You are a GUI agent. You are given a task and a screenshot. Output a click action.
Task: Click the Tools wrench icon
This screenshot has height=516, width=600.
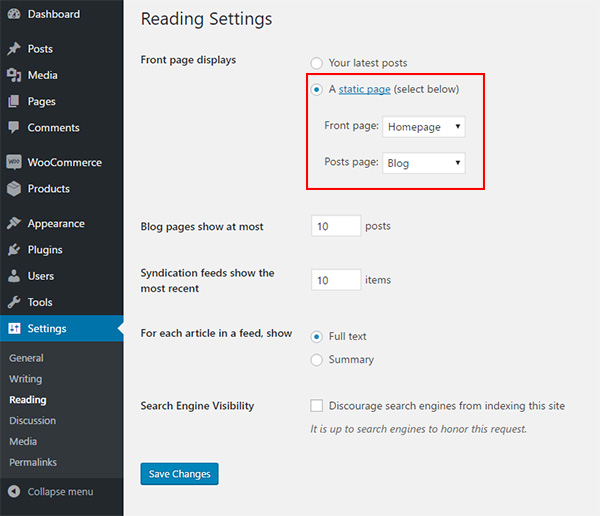14,302
